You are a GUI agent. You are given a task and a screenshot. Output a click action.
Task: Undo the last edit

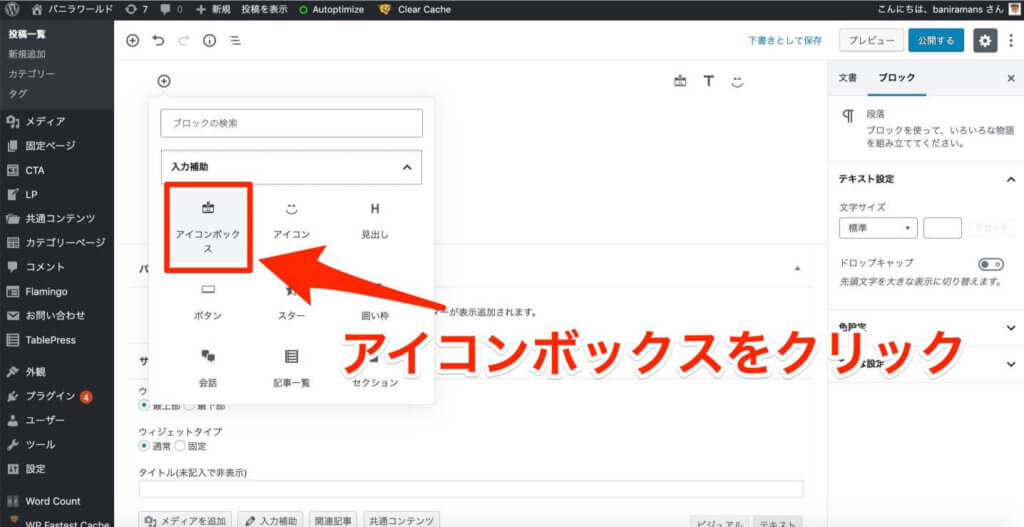(158, 40)
